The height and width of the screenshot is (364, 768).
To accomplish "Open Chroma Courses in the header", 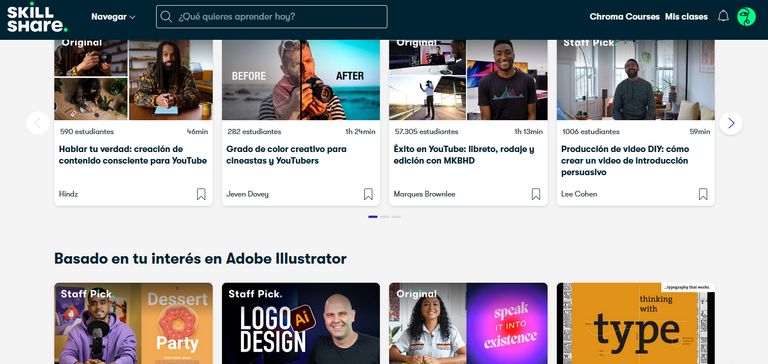I will (624, 17).
